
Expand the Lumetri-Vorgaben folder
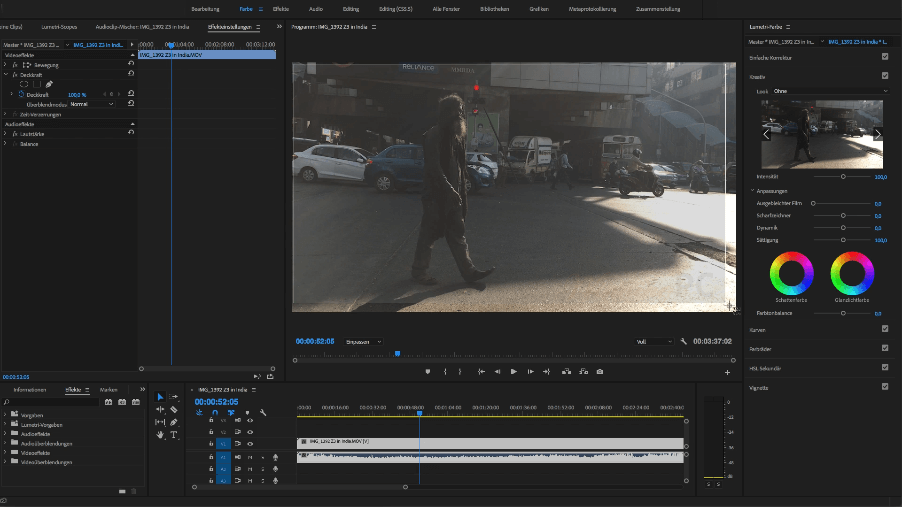click(x=5, y=425)
